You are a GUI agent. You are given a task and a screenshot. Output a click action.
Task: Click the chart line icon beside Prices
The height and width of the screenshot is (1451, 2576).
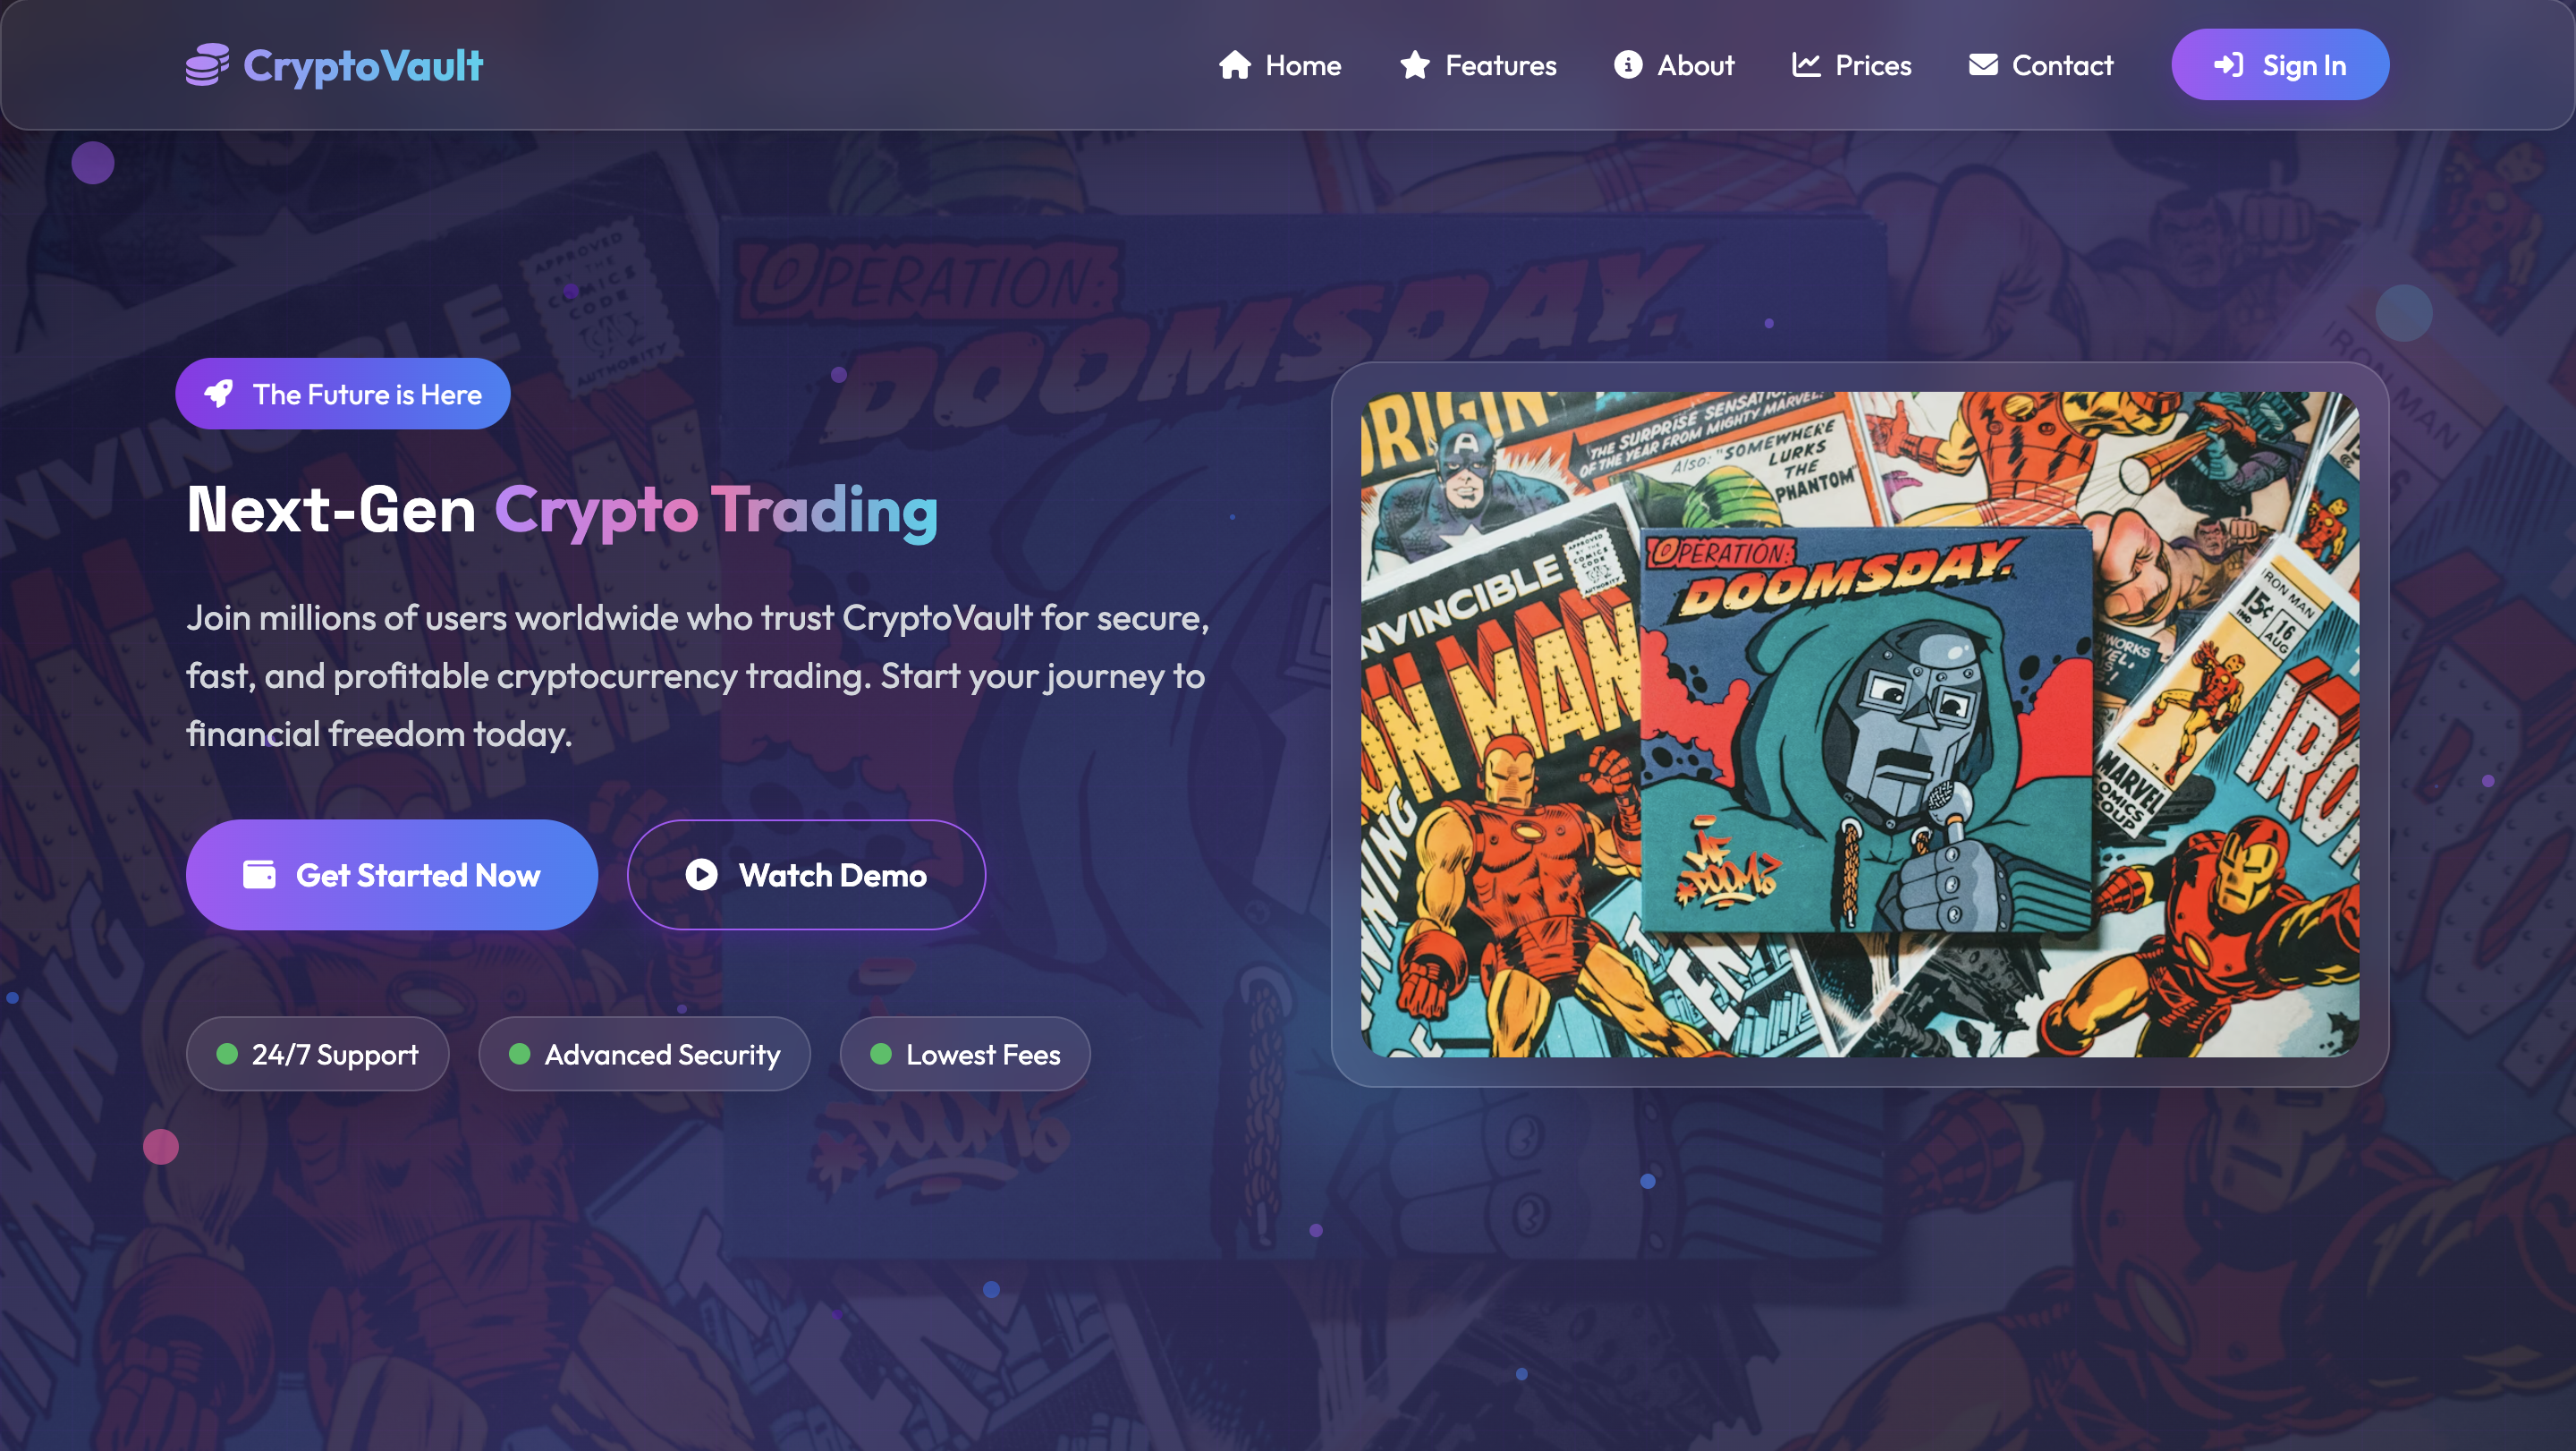click(1806, 65)
